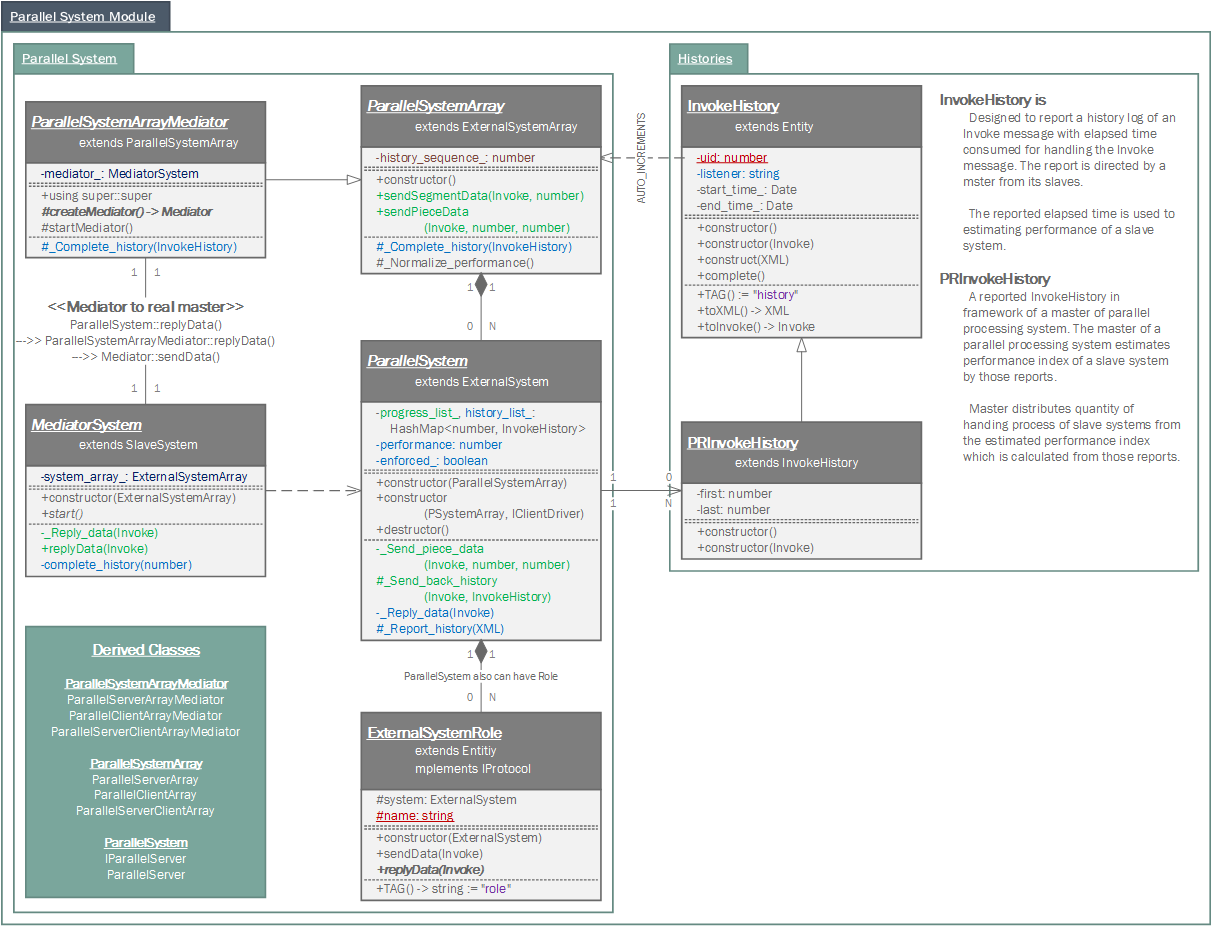This screenshot has height=926, width=1212.
Task: Click the -uid: number attribute
Action: (x=732, y=158)
